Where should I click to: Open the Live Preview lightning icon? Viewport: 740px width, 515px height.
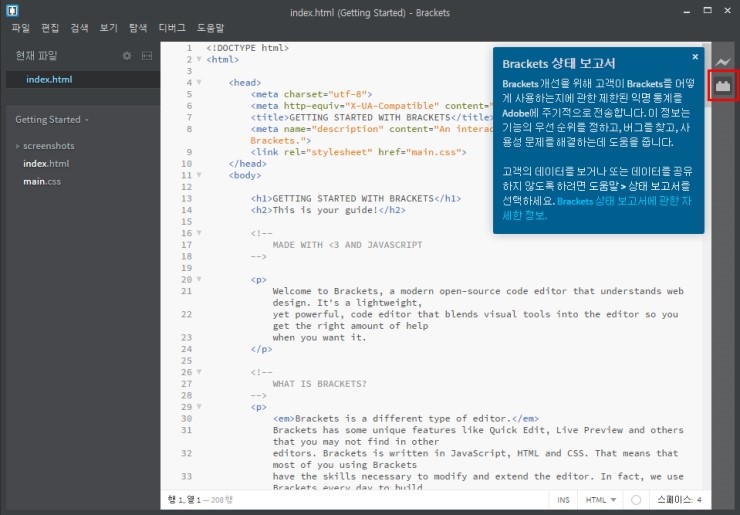(x=723, y=62)
